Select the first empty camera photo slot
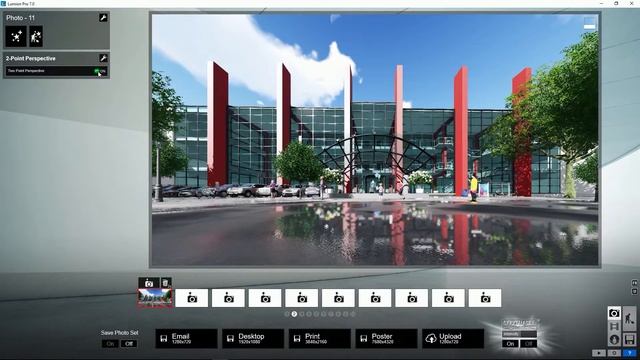The width and height of the screenshot is (640, 360). coord(192,298)
